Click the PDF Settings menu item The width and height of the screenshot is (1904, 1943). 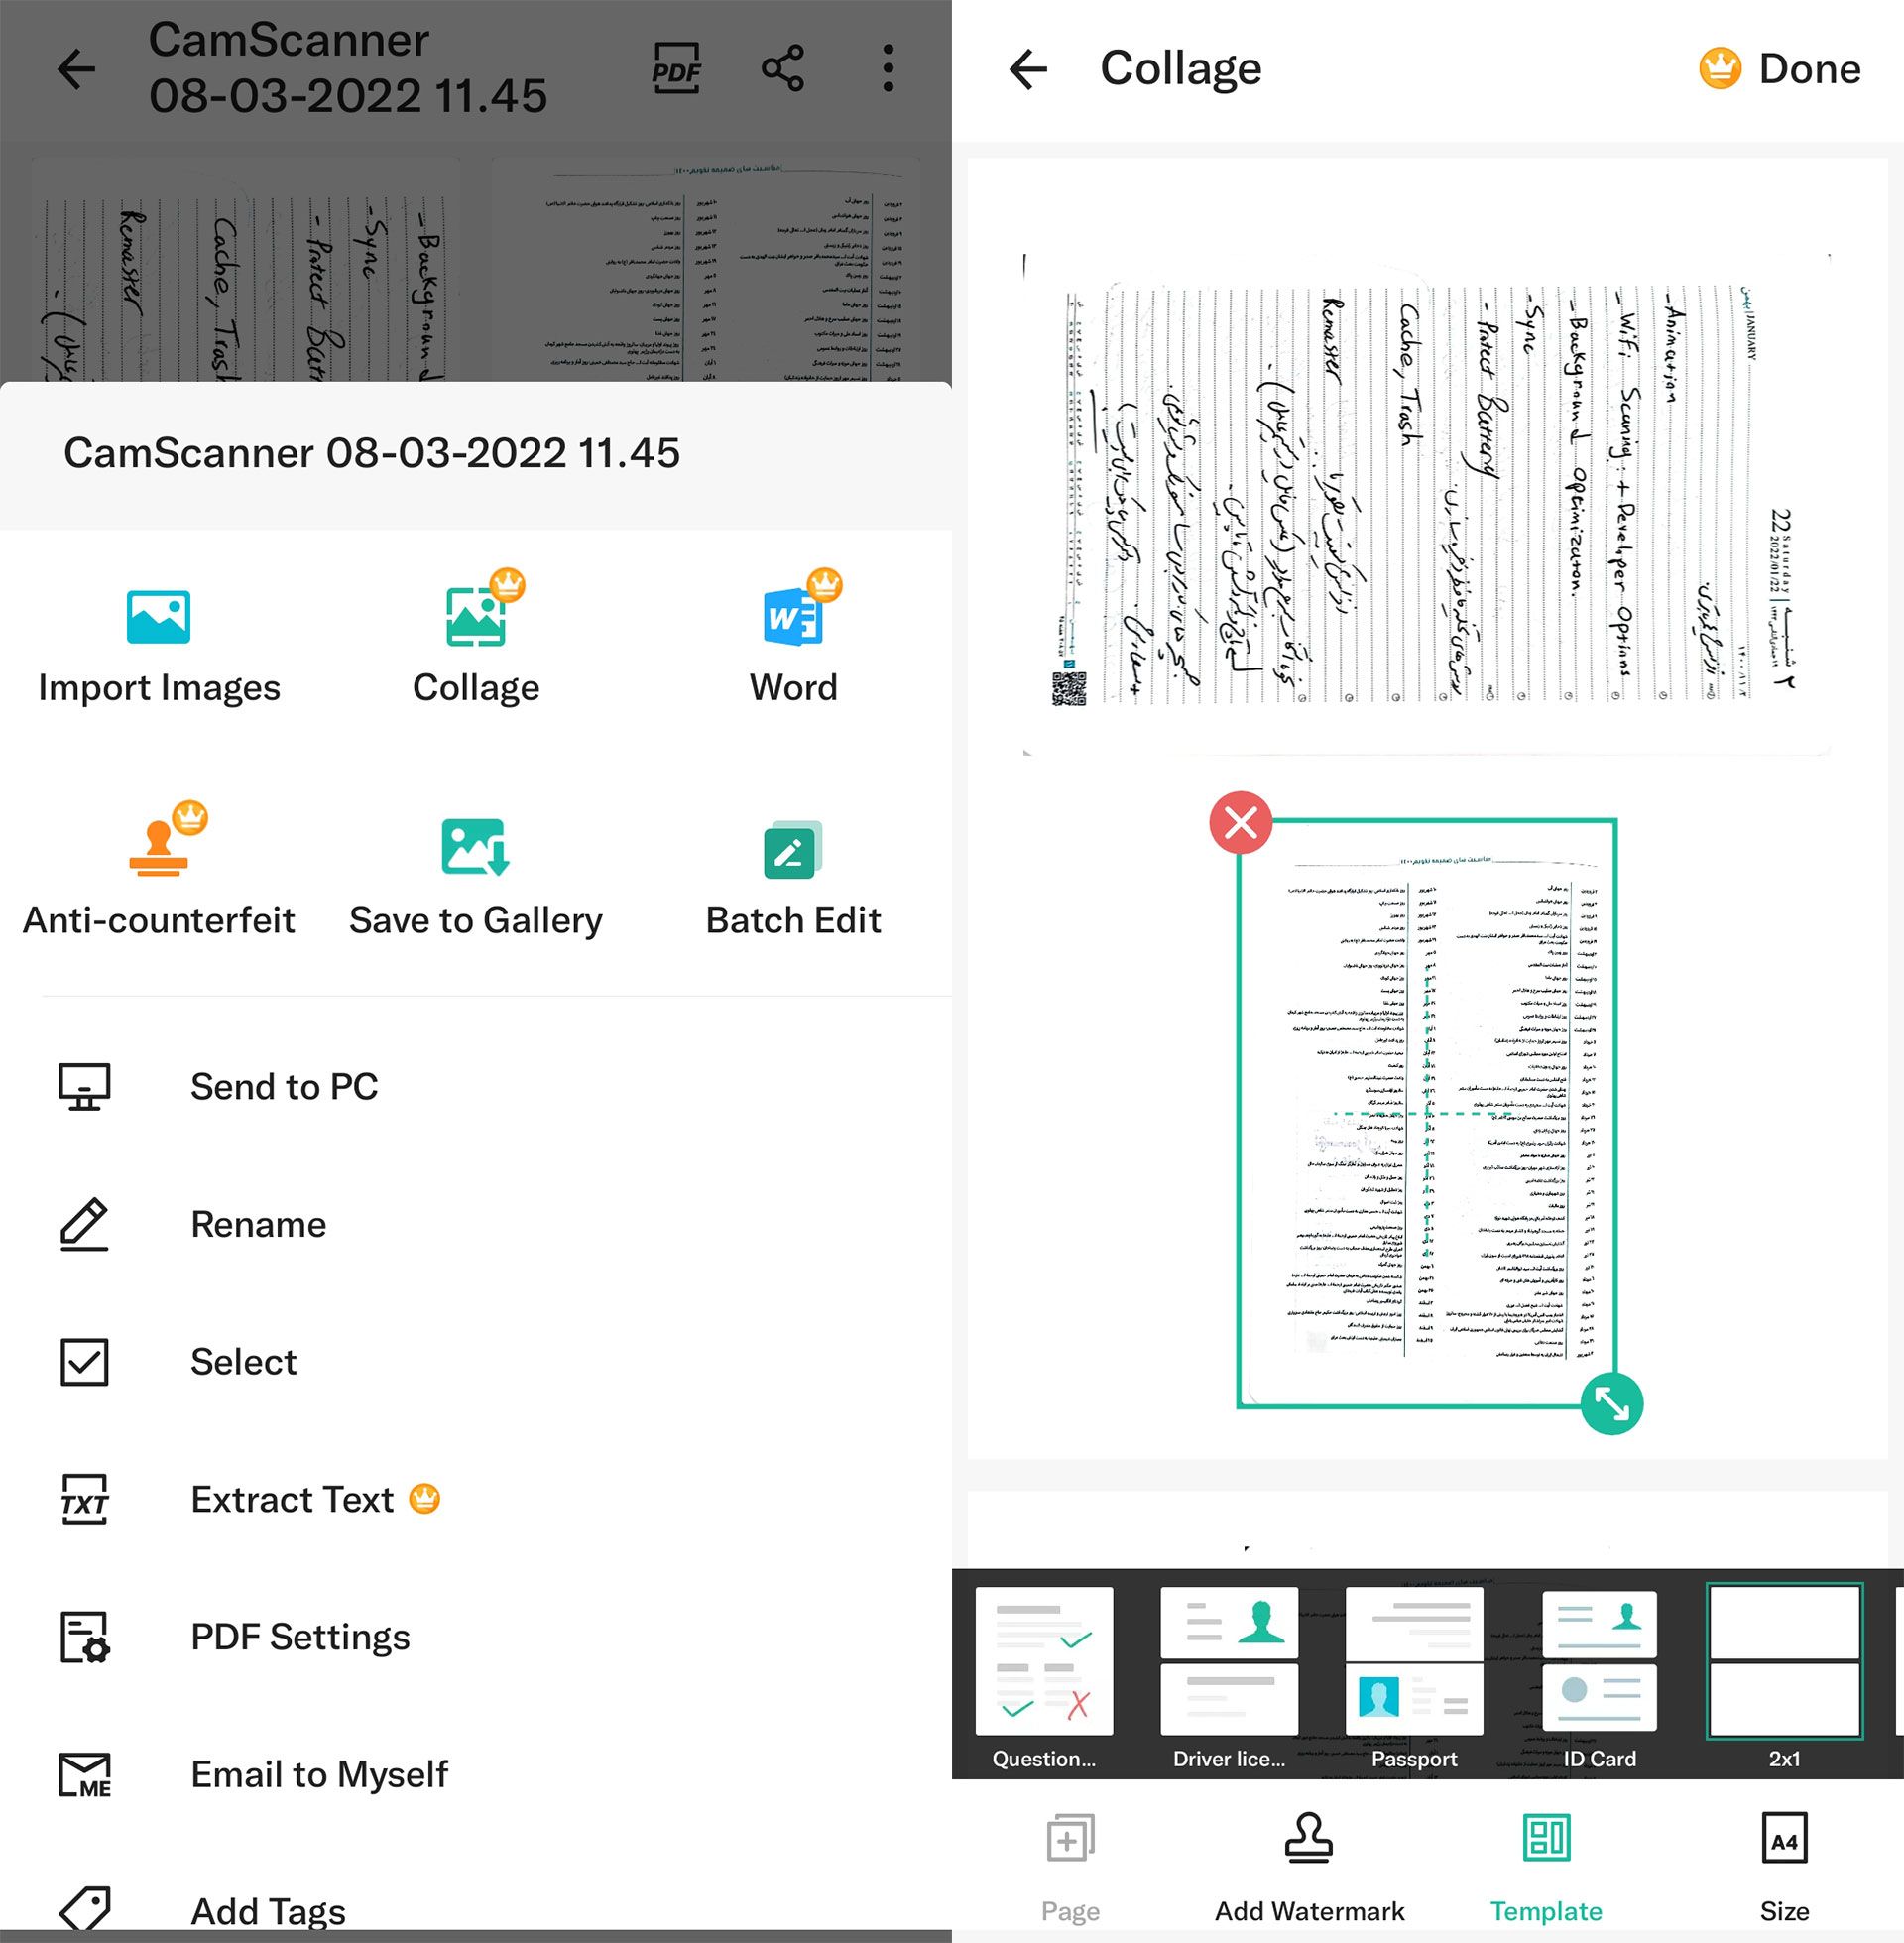pos(299,1635)
